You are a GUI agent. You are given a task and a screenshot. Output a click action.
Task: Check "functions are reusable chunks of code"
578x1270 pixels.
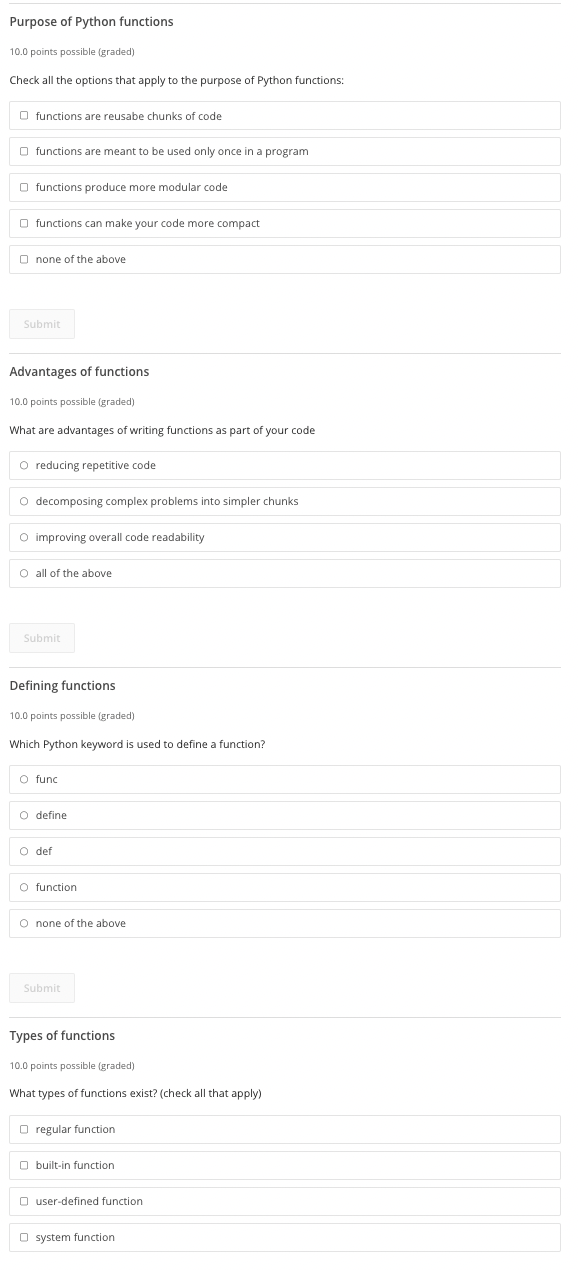(24, 115)
